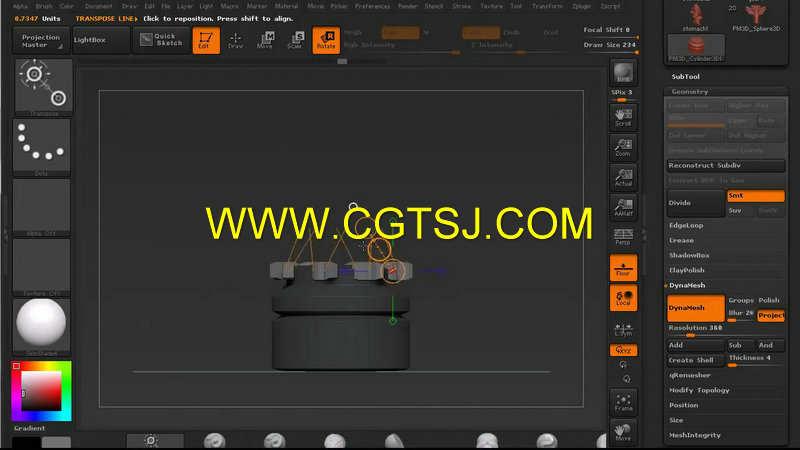Select the Rotate transpose tool

326,40
